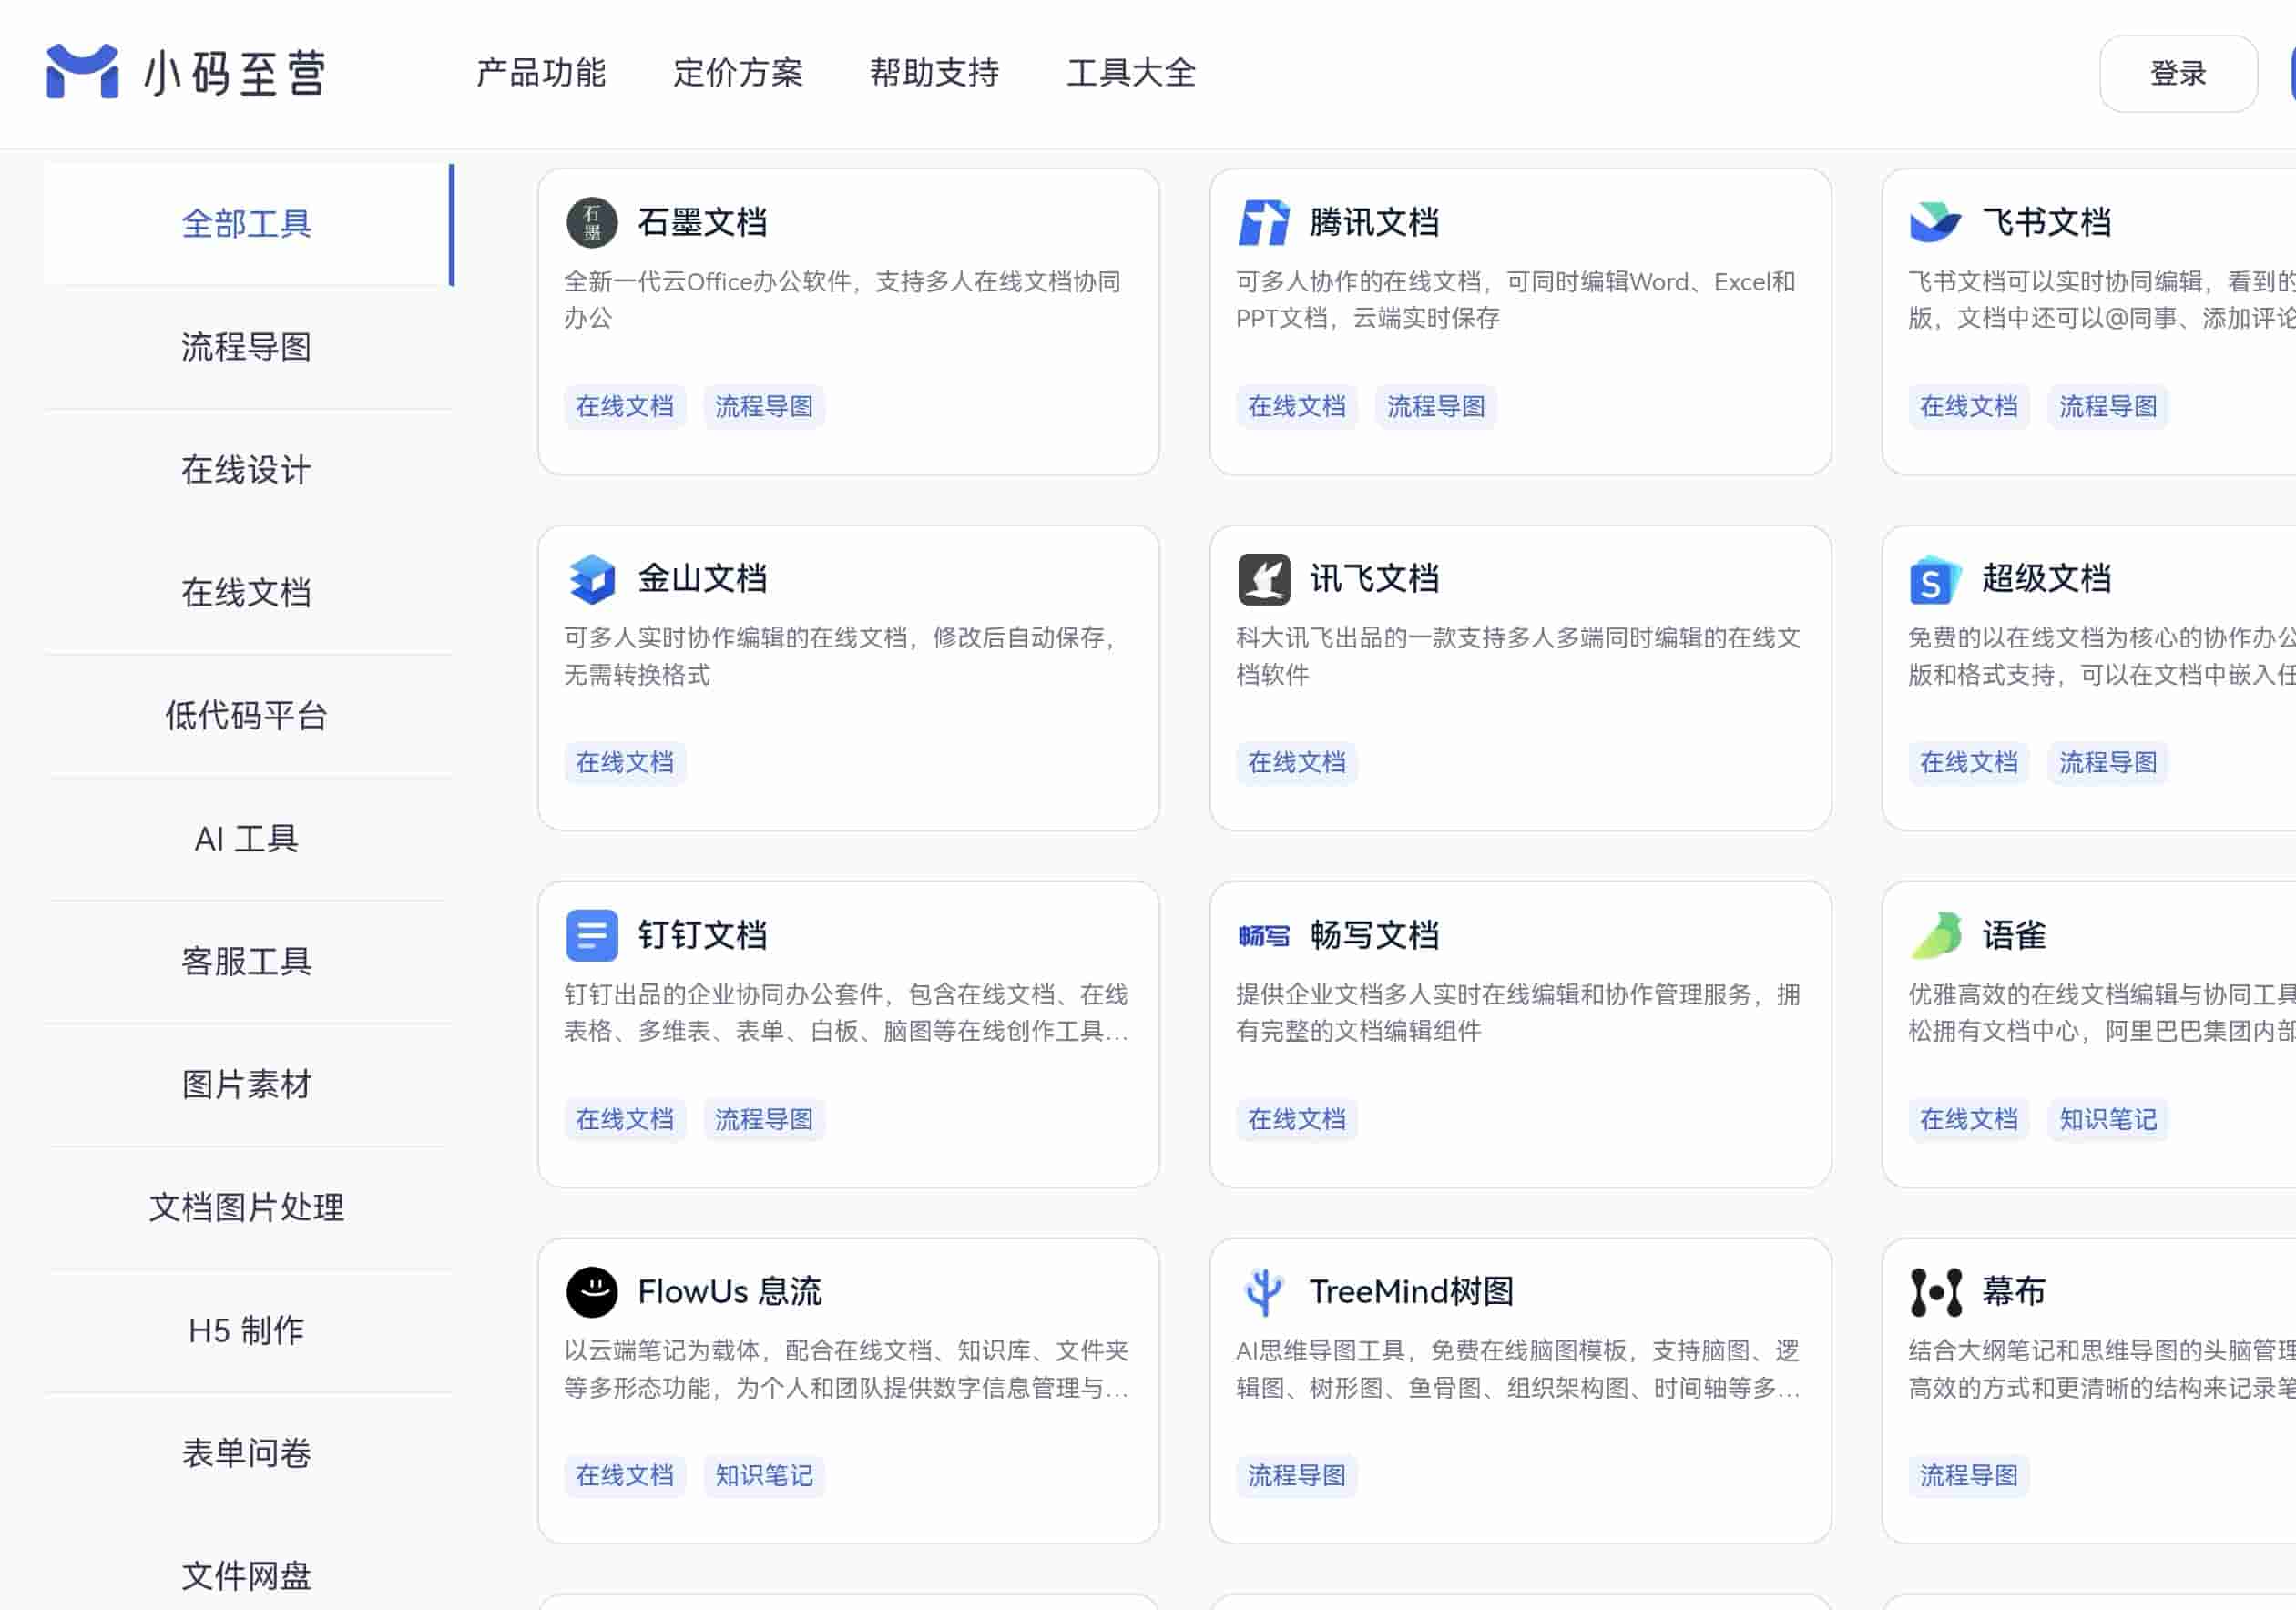Click the TreeMind树图 app icon
Image resolution: width=2296 pixels, height=1610 pixels.
[1266, 1290]
